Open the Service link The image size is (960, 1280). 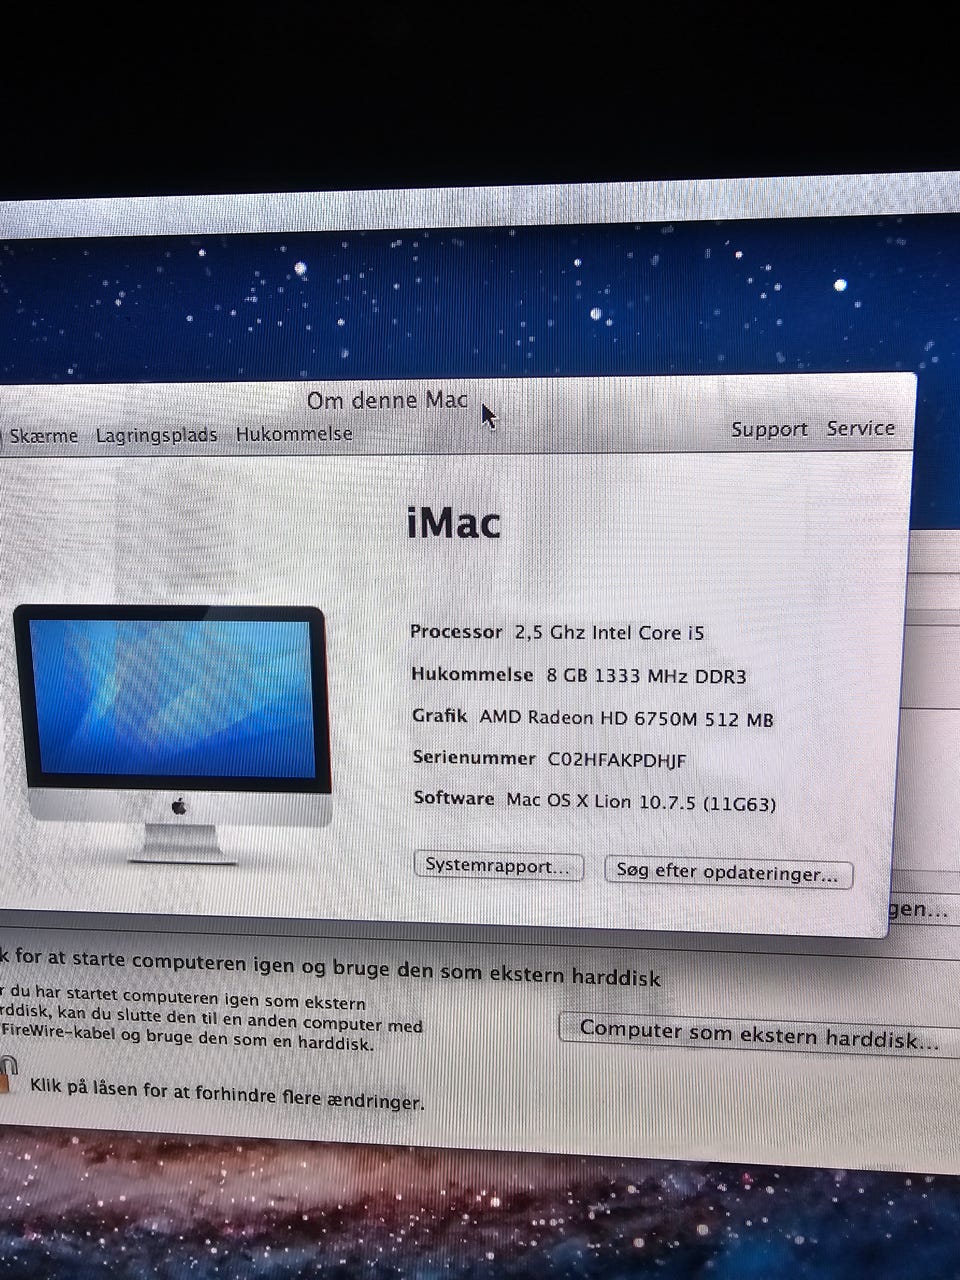click(861, 428)
